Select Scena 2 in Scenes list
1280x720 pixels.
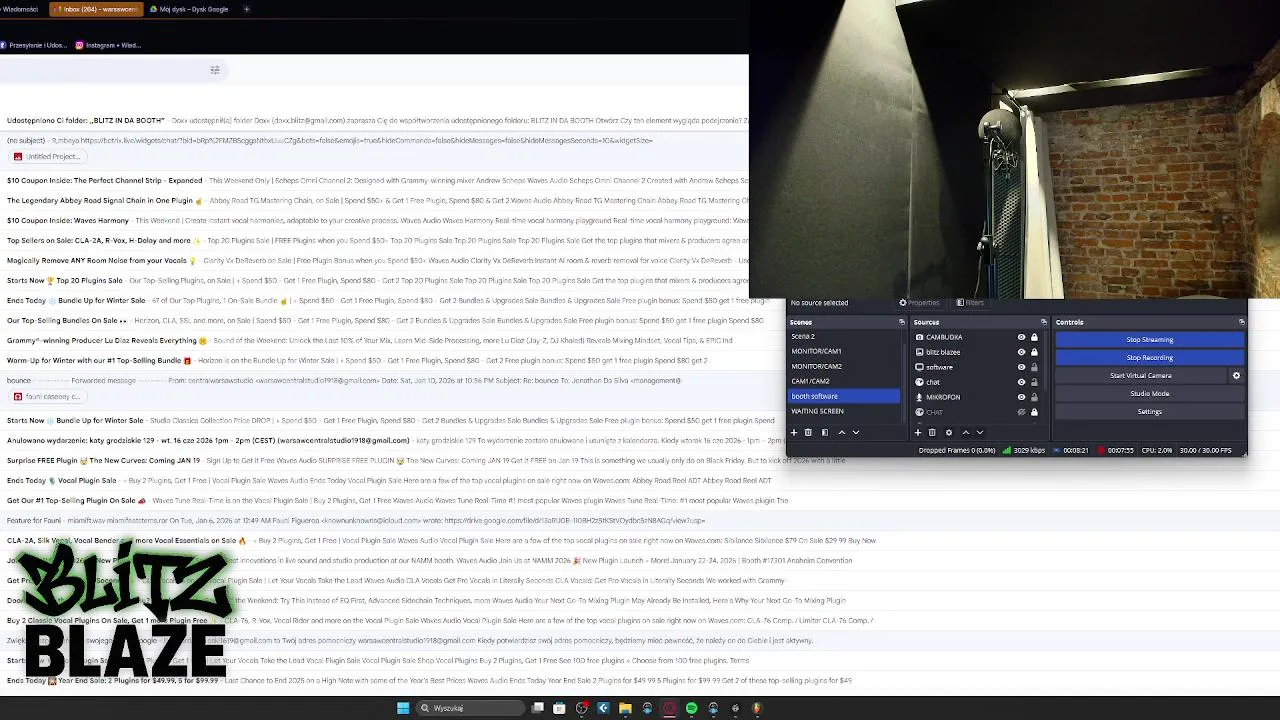[845, 336]
